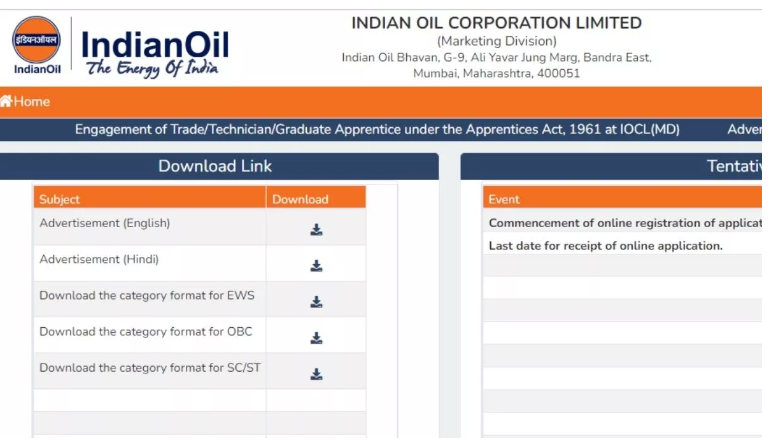This screenshot has height=440, width=776.
Task: Click the (Marketing Division) subtitle
Action: 496,41
